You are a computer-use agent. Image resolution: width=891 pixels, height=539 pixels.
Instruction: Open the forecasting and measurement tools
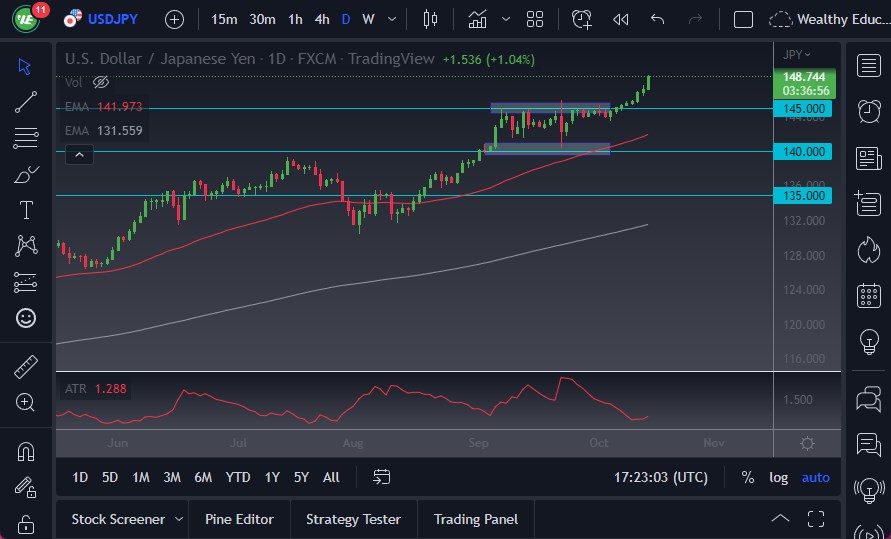[x=26, y=282]
